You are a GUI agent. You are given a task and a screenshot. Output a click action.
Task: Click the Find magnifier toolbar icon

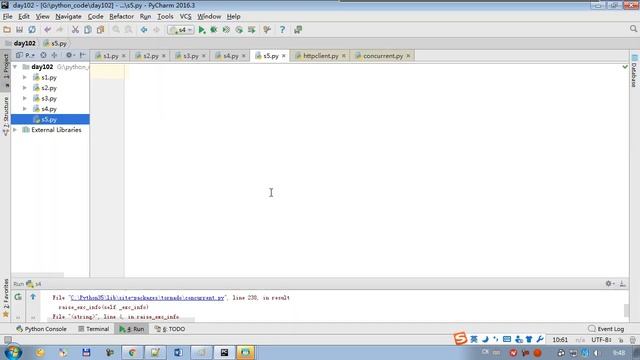[x=116, y=30]
